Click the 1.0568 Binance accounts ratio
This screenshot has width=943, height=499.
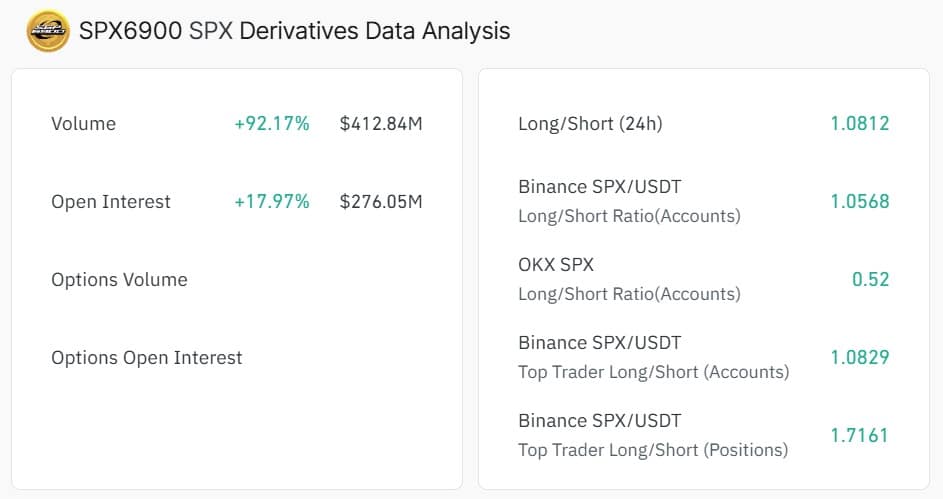pyautogui.click(x=859, y=202)
